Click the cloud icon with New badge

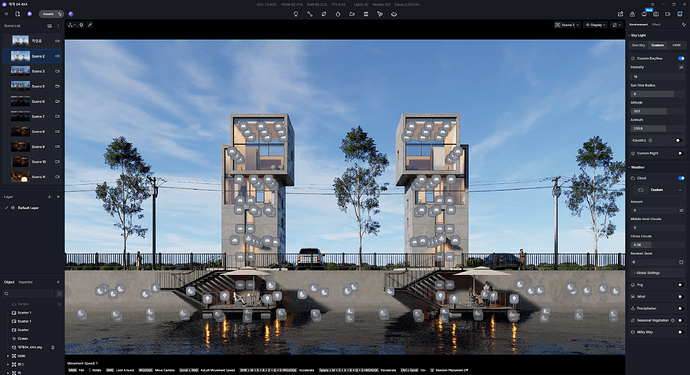coord(644,14)
